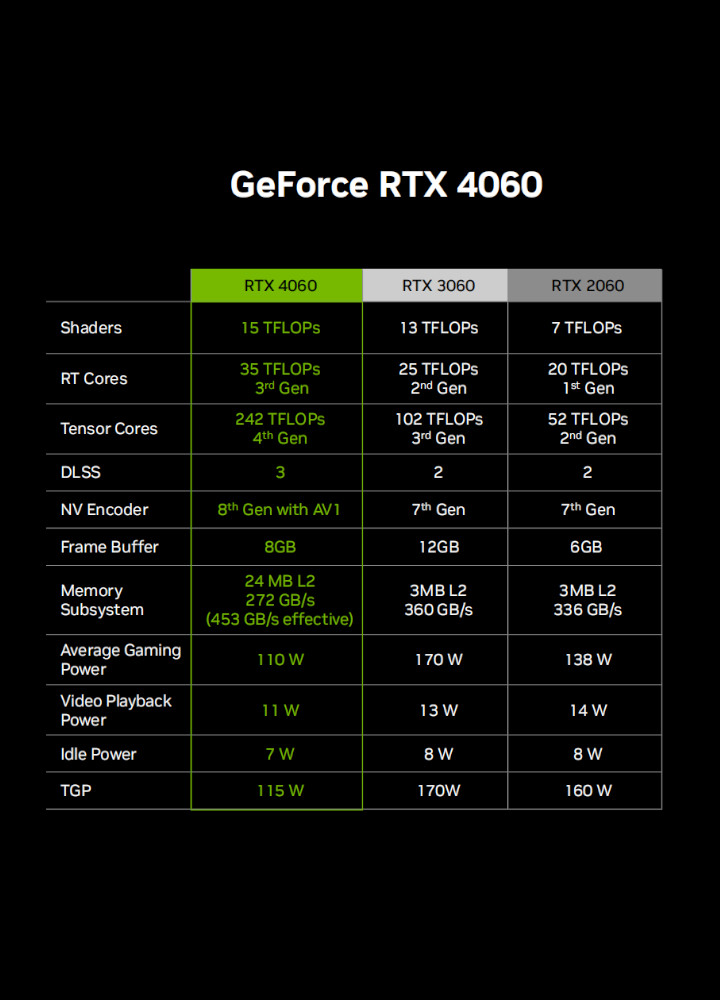Click the Video Playback Power label
Viewport: 720px width, 1000px height.
pos(116,710)
